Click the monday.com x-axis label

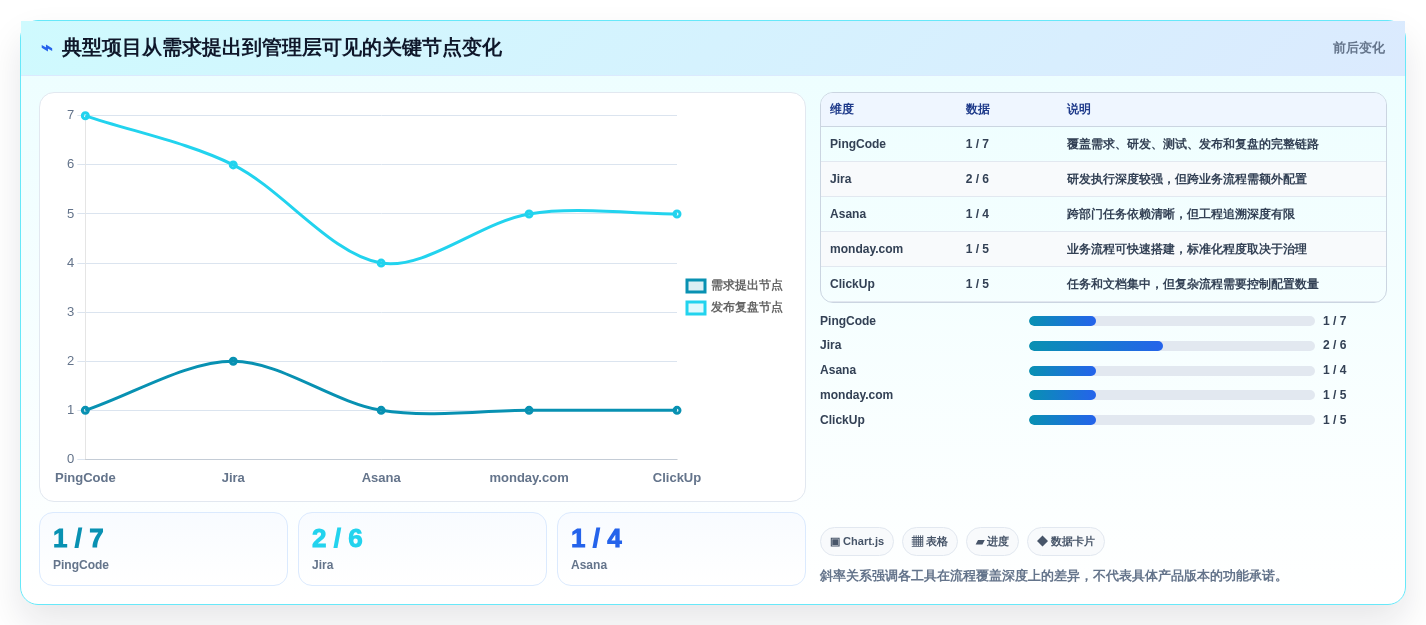click(529, 478)
